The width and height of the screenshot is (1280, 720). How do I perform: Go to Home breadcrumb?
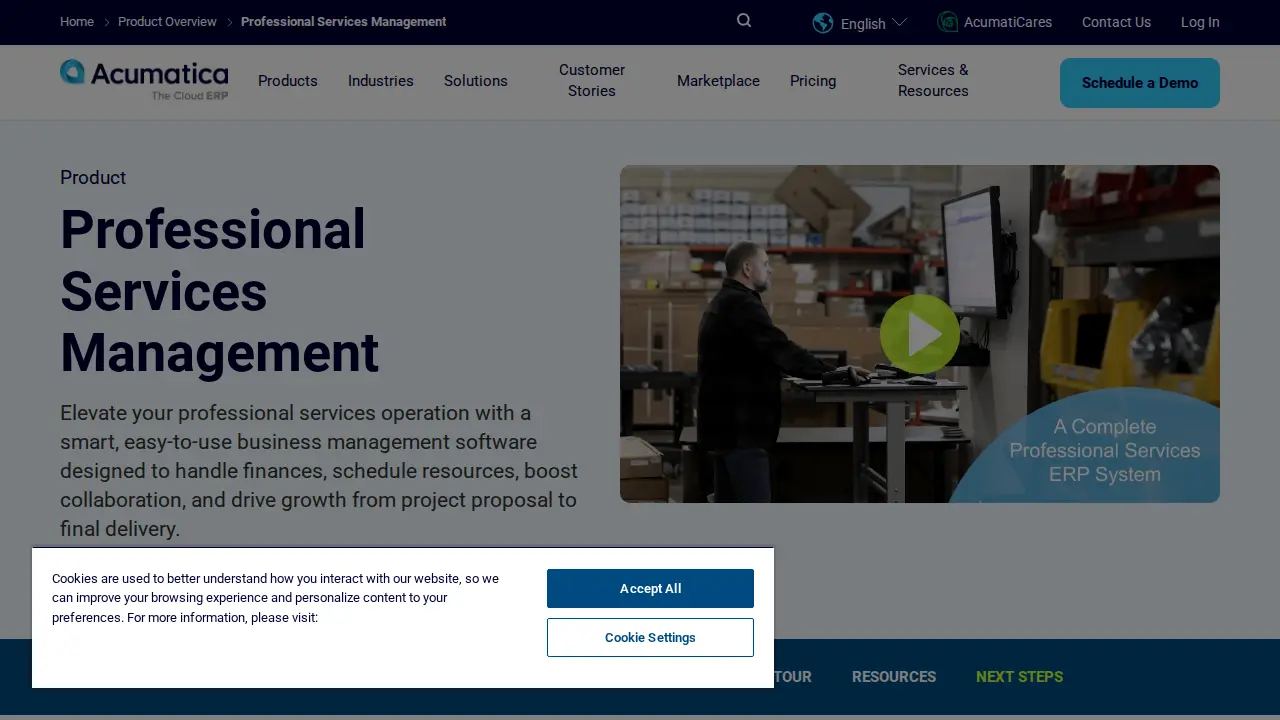tap(77, 22)
